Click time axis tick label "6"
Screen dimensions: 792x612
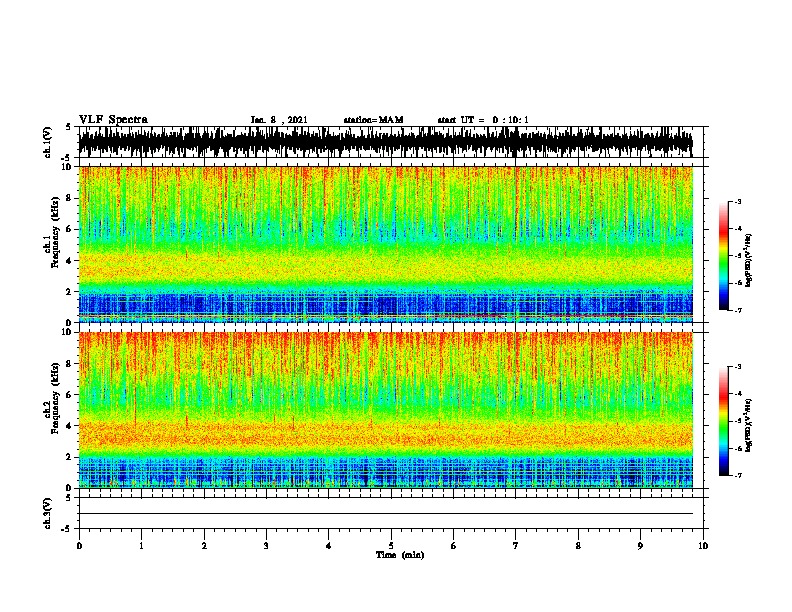tap(454, 546)
